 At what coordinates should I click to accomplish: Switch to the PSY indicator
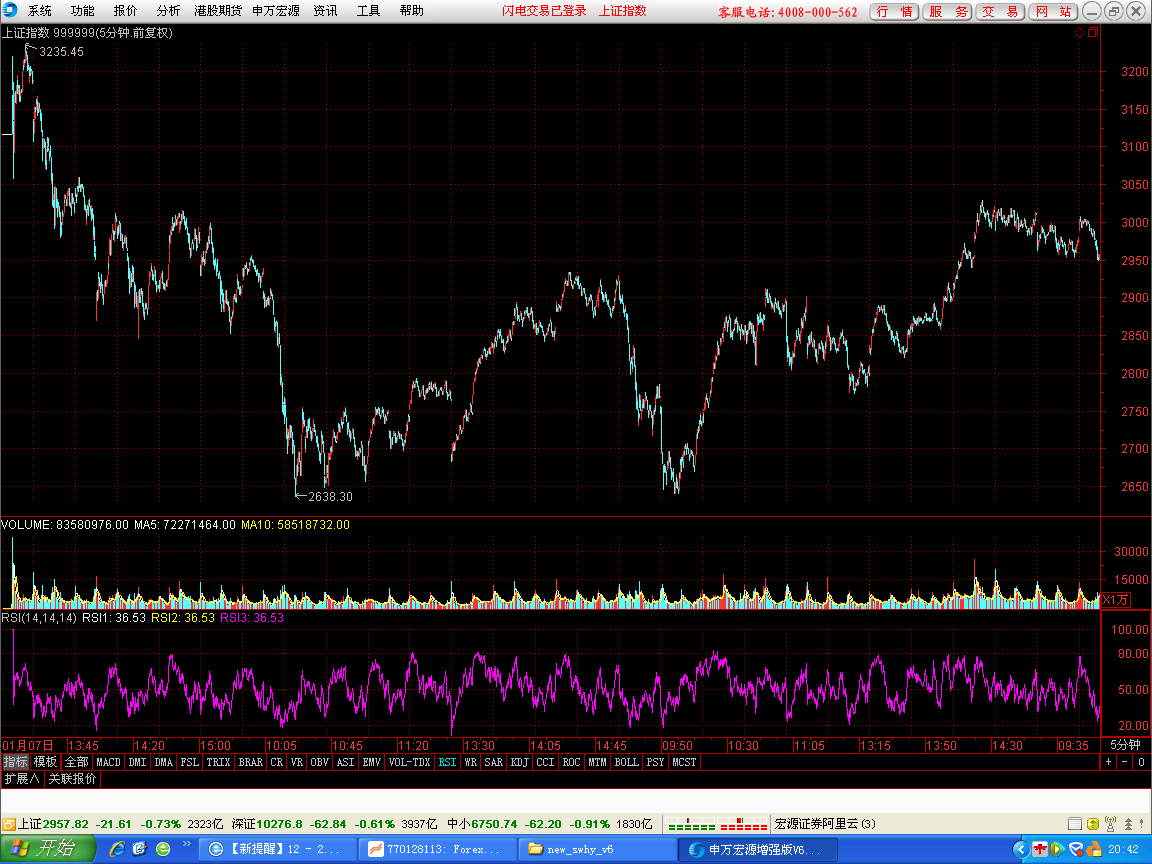click(x=655, y=762)
